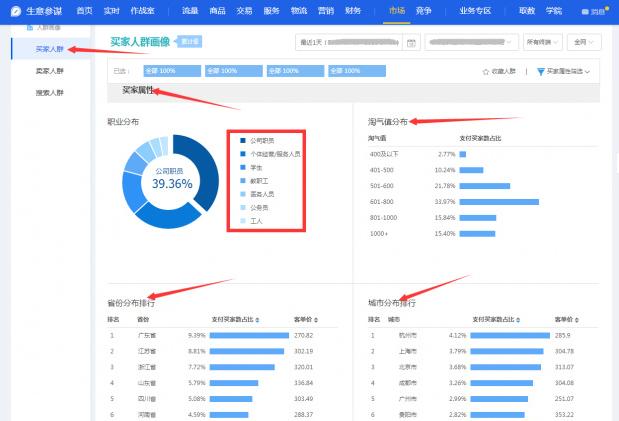Toggle 学生 legend entry
The height and width of the screenshot is (421, 619).
(x=251, y=167)
